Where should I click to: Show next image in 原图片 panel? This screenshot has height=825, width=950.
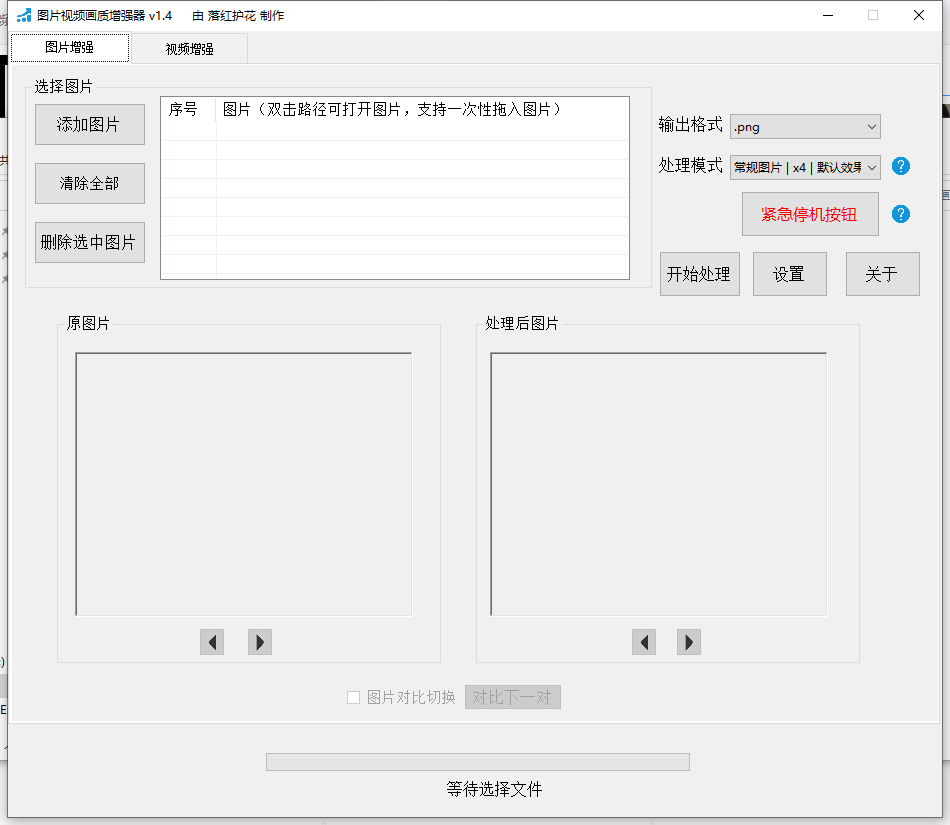coord(260,642)
